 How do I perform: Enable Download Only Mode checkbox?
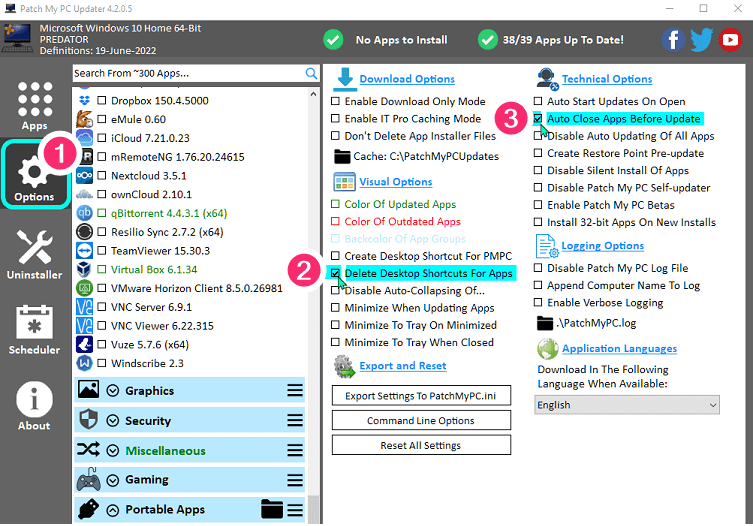click(335, 101)
